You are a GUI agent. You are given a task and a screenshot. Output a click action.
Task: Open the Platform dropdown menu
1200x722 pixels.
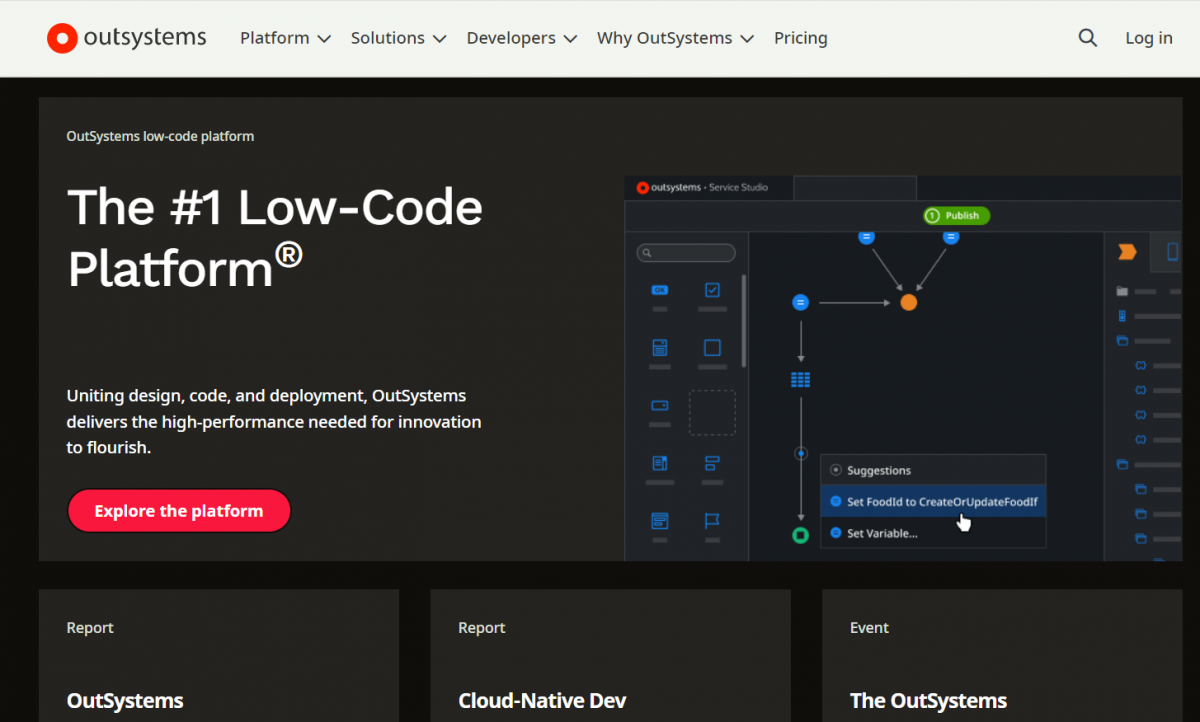284,37
